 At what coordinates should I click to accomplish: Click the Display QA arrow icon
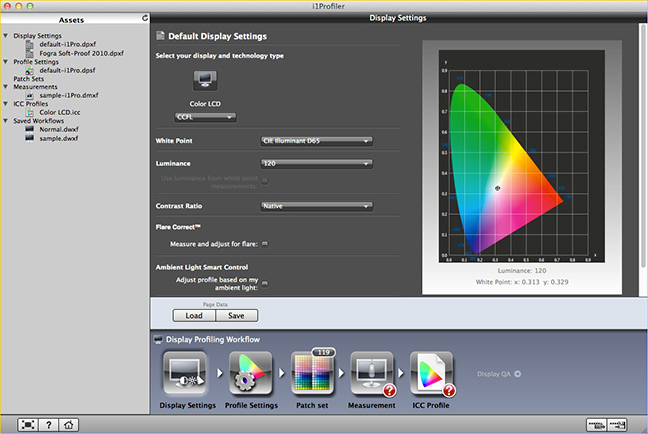[x=517, y=374]
